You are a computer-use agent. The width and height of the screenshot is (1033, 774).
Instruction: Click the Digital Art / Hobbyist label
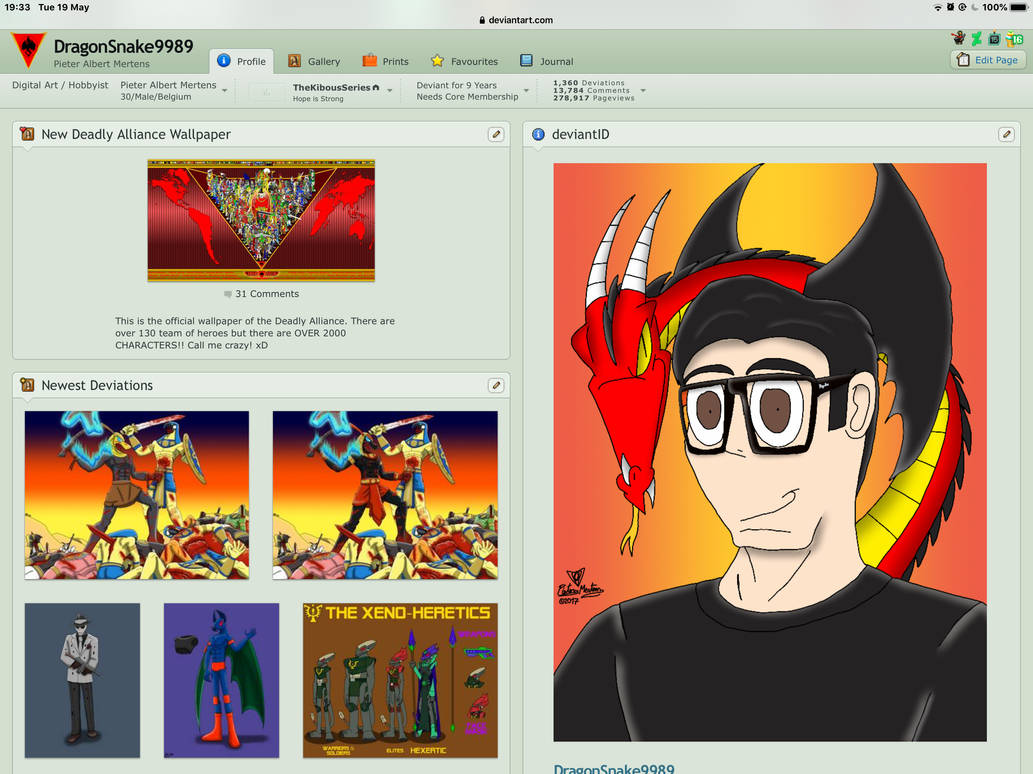click(60, 85)
